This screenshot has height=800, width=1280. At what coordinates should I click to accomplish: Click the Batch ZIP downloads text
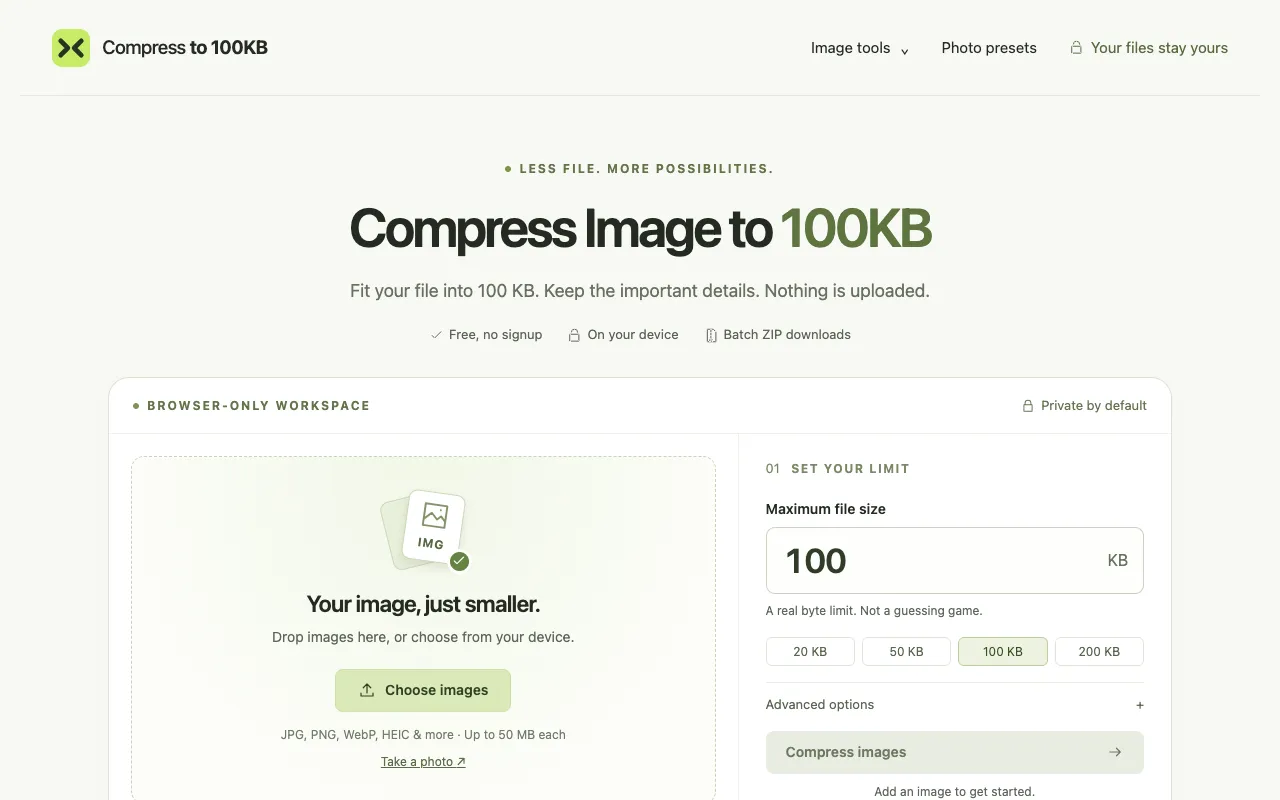[x=787, y=335]
